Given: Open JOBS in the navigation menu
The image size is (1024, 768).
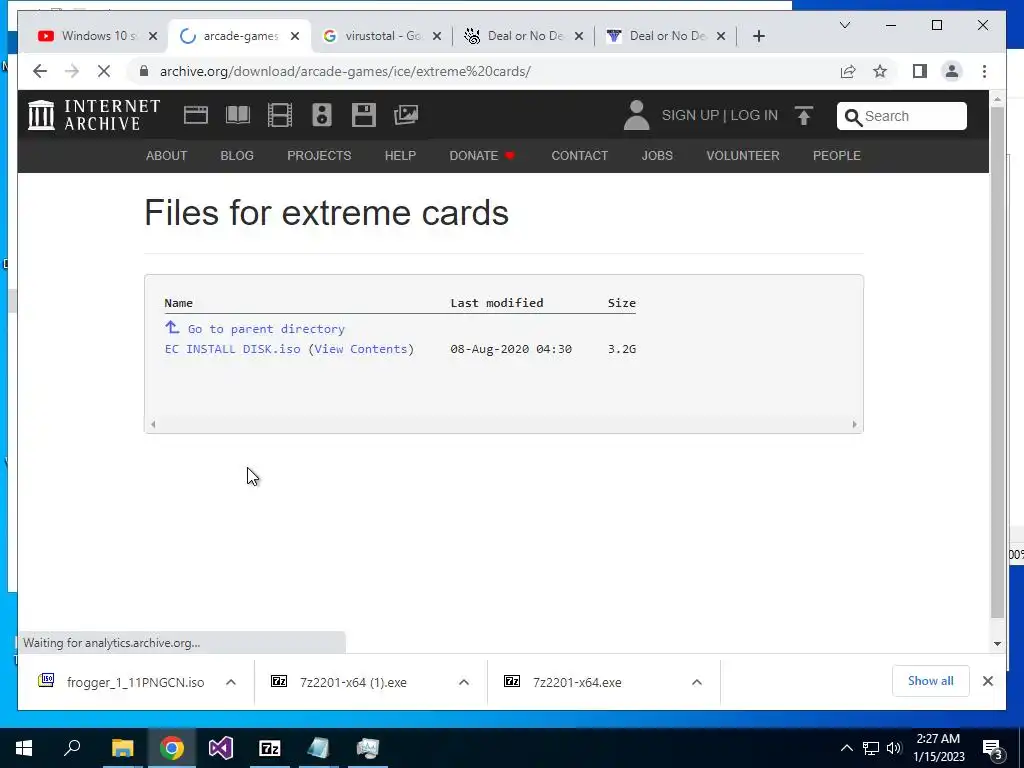Looking at the screenshot, I should coord(657,155).
